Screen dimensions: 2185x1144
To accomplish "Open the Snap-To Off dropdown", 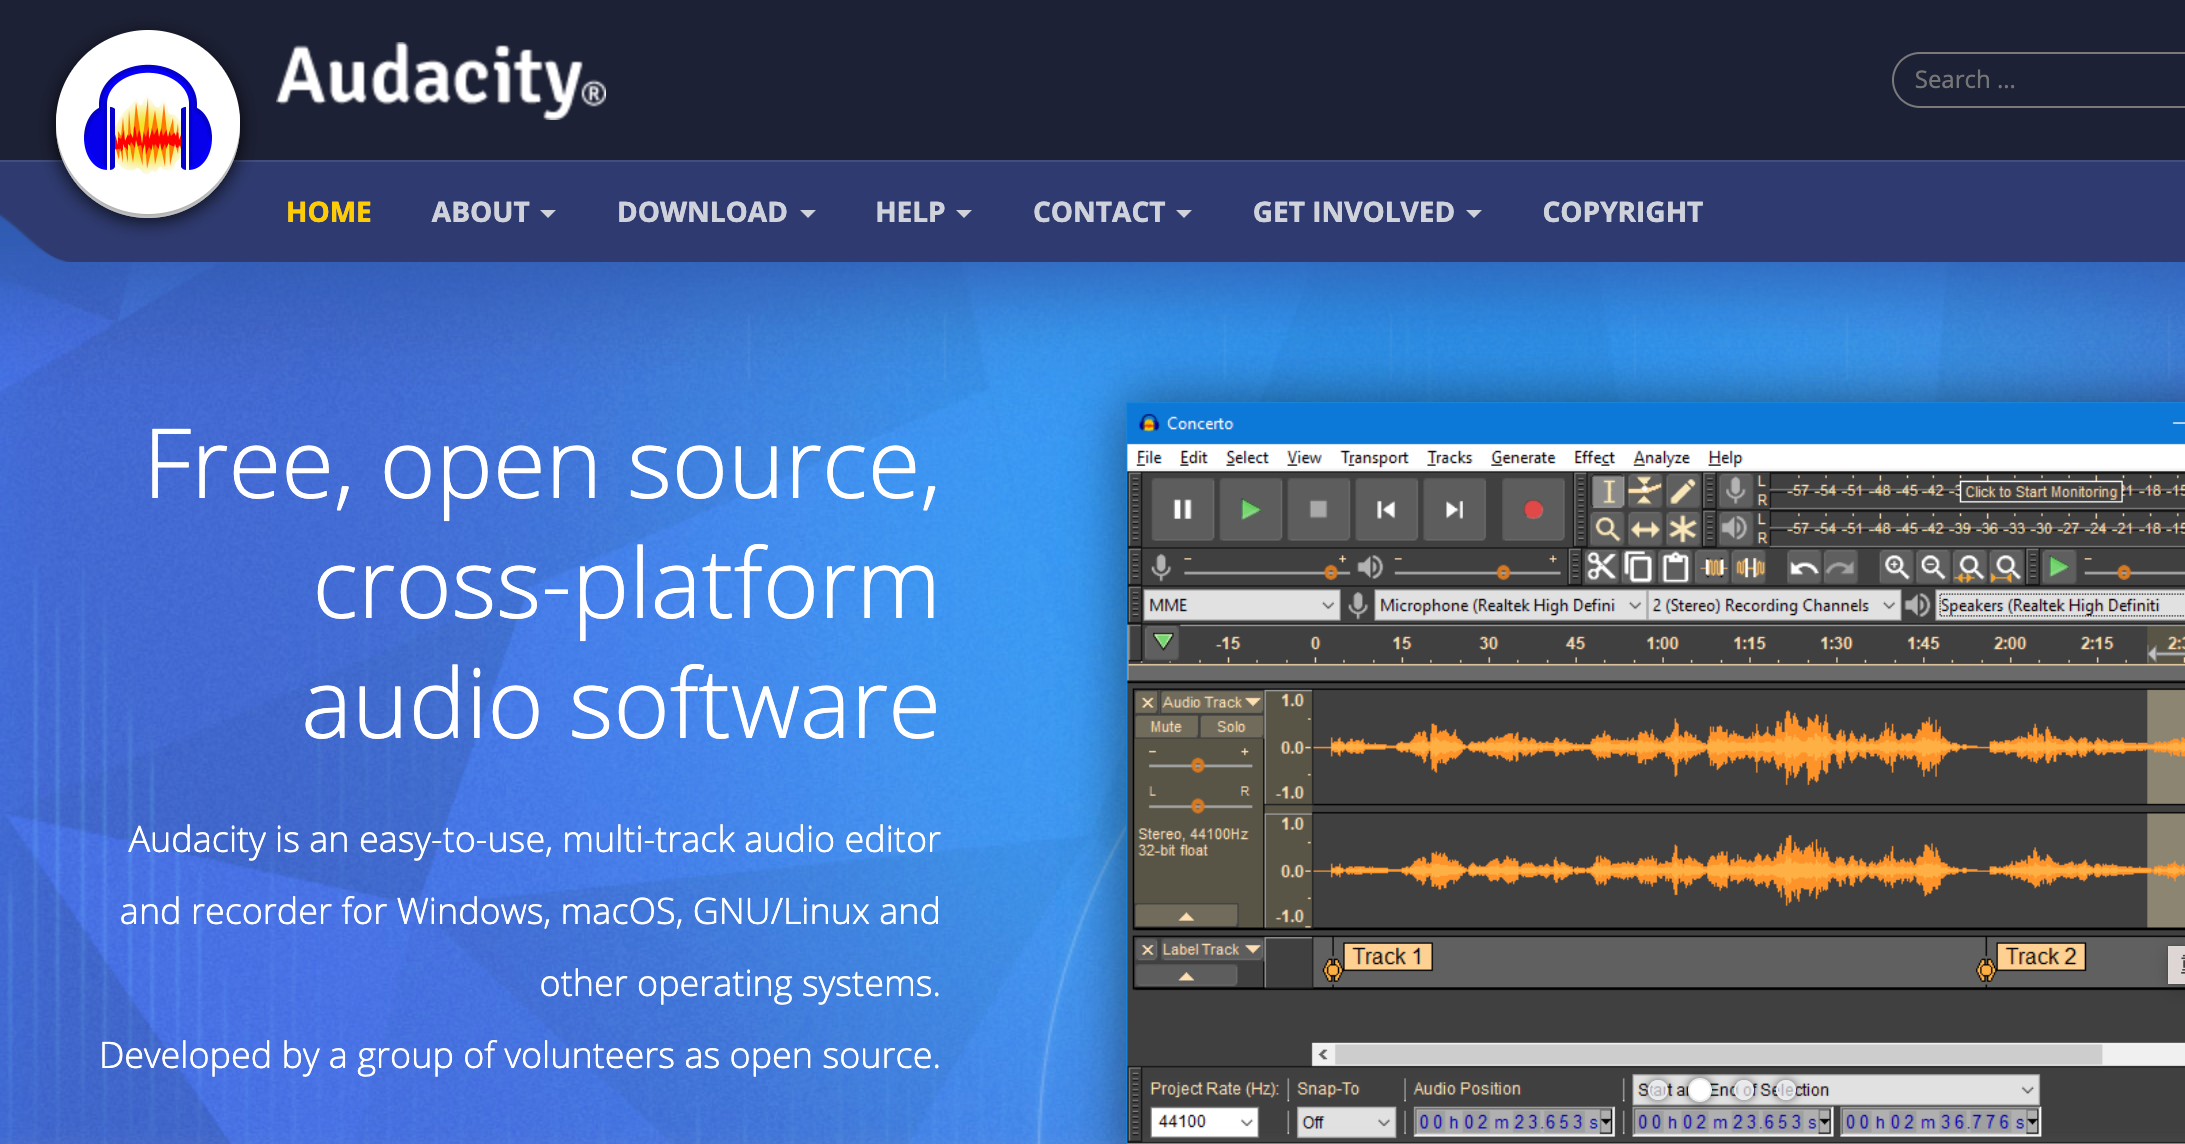I will coord(1345,1122).
